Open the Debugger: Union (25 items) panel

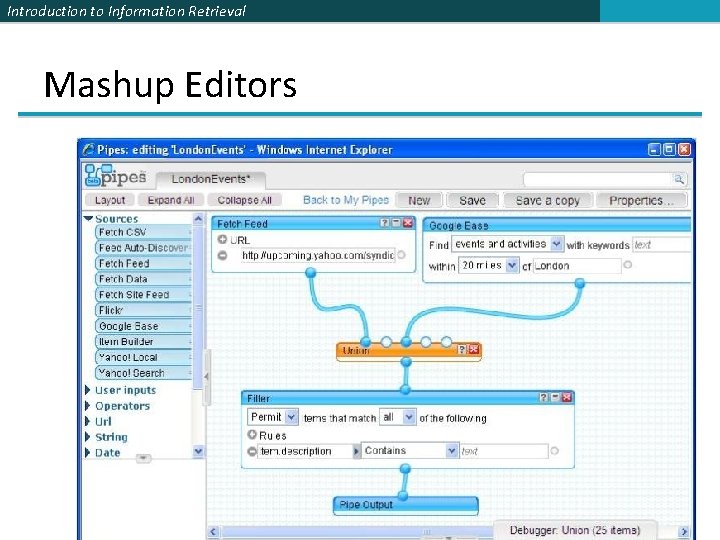coord(575,530)
